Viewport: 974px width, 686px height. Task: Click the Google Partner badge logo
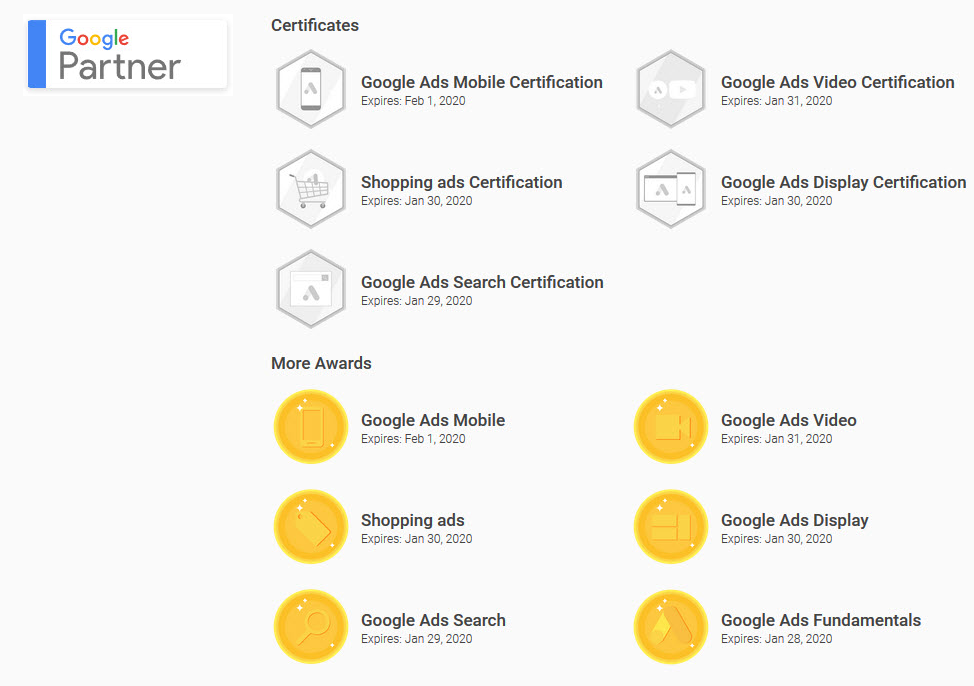click(x=128, y=54)
